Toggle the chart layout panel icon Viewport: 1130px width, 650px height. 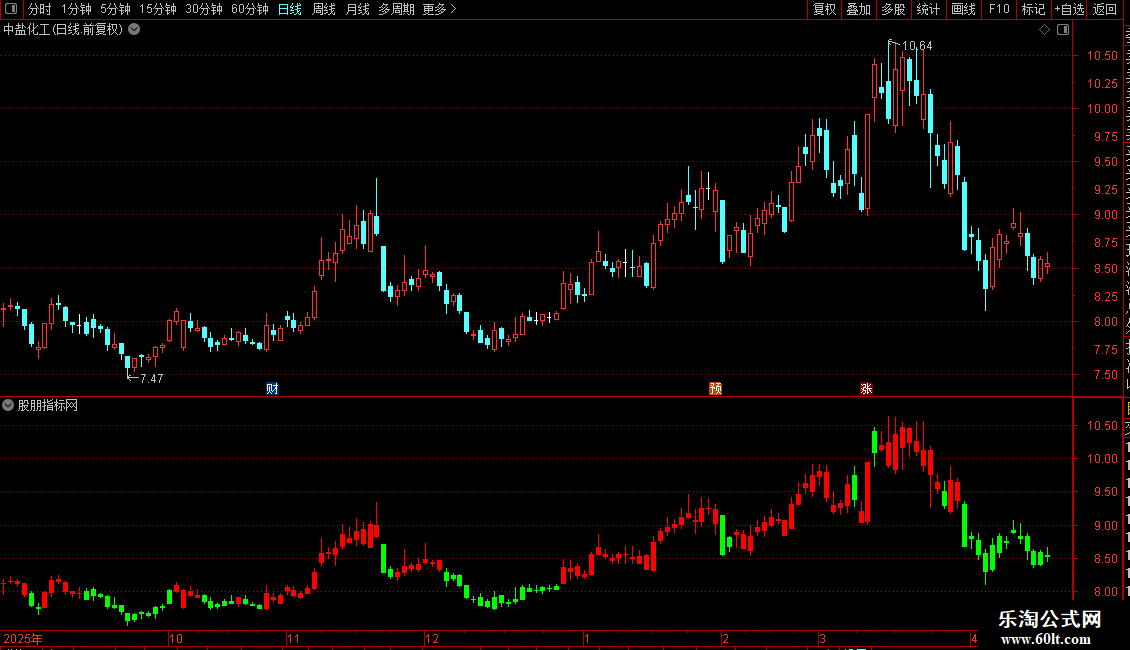(x=1063, y=30)
